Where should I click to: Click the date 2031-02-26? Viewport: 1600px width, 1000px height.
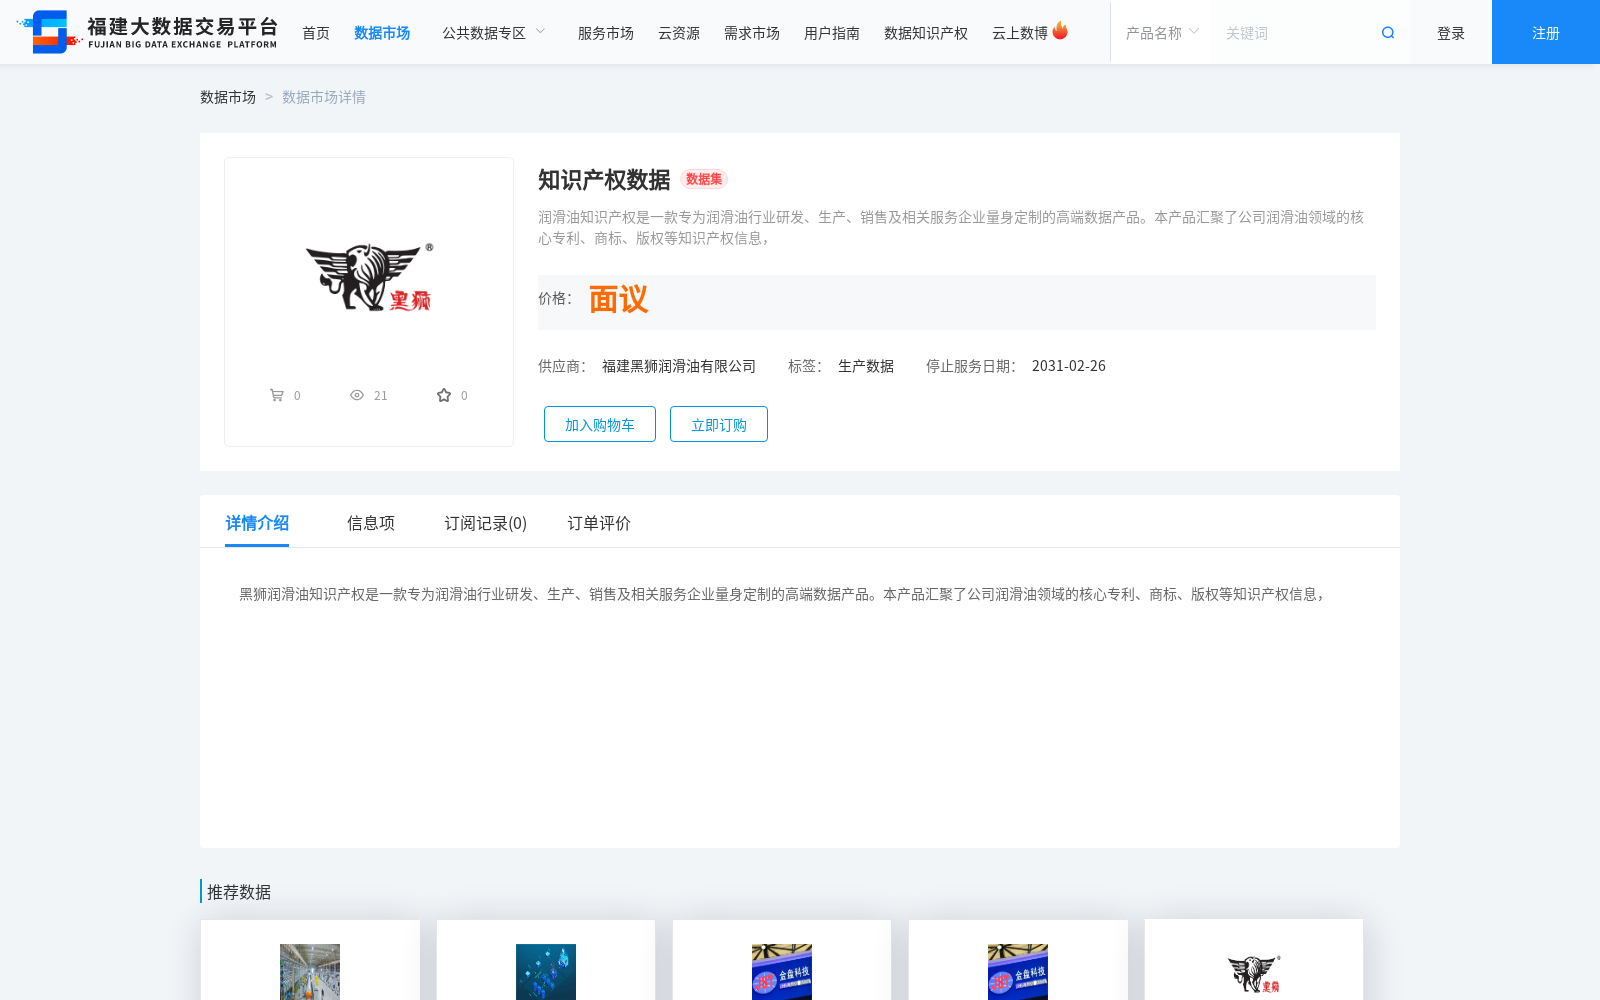pyautogui.click(x=1069, y=366)
